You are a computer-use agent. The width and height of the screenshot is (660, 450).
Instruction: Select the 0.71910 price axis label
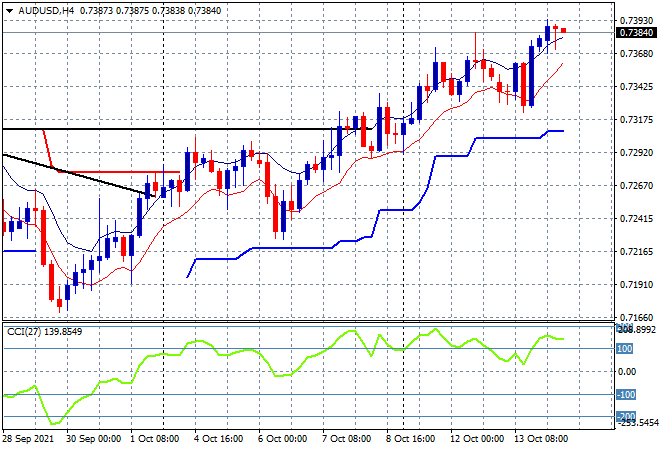[x=637, y=285]
